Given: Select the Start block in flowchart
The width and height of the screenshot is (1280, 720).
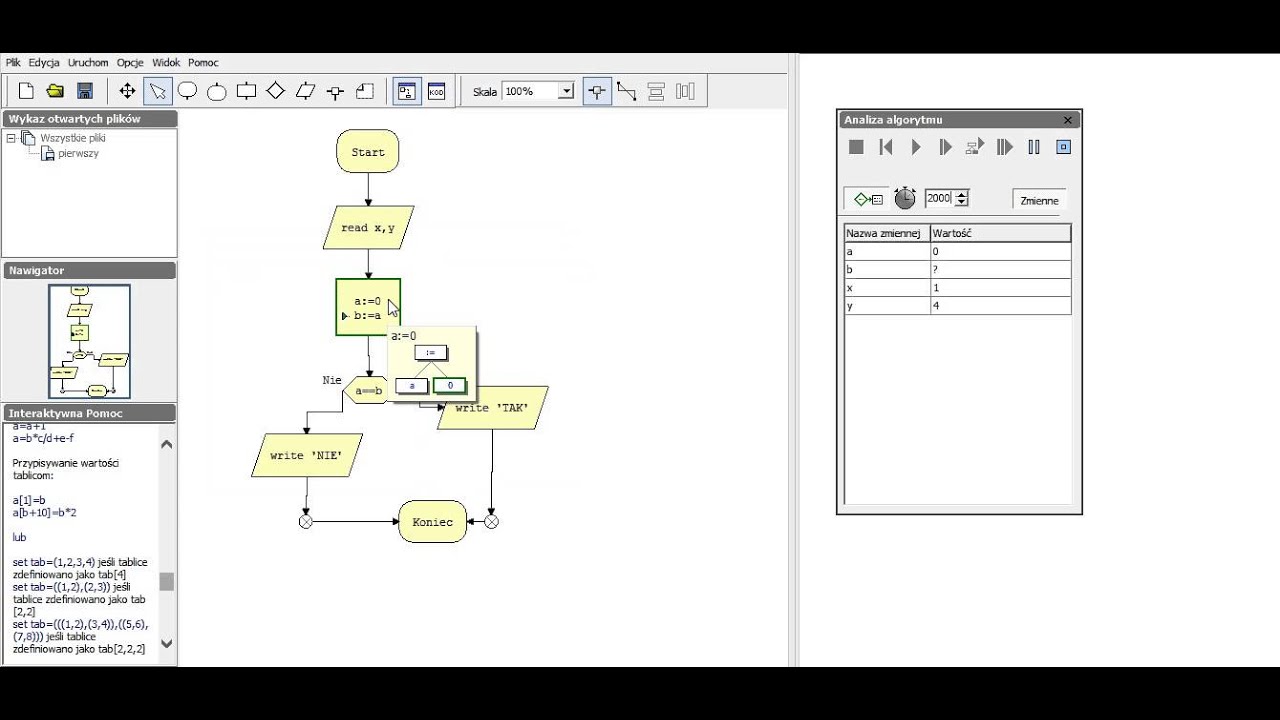Looking at the screenshot, I should pos(368,152).
